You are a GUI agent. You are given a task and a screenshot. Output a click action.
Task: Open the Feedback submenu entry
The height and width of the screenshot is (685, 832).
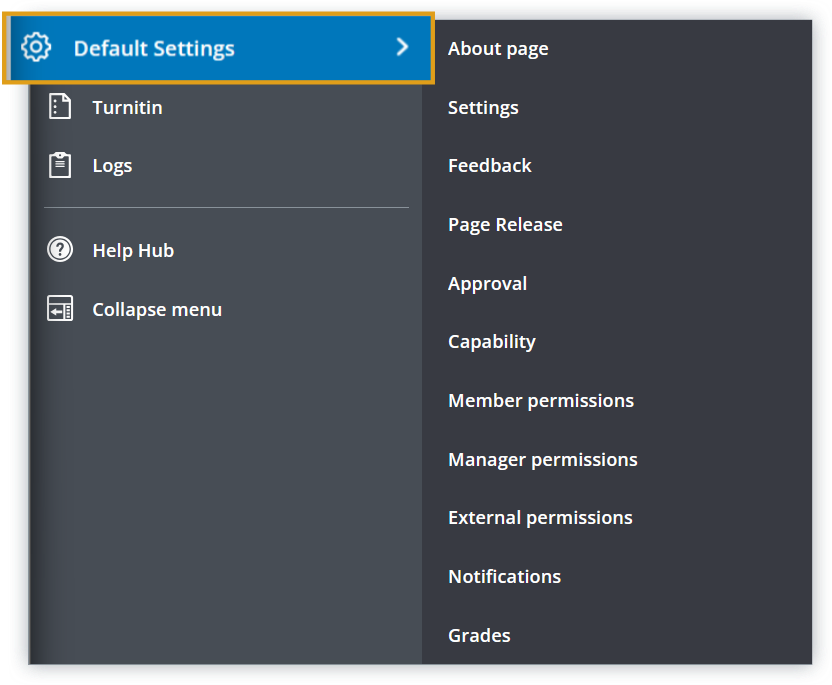point(490,166)
